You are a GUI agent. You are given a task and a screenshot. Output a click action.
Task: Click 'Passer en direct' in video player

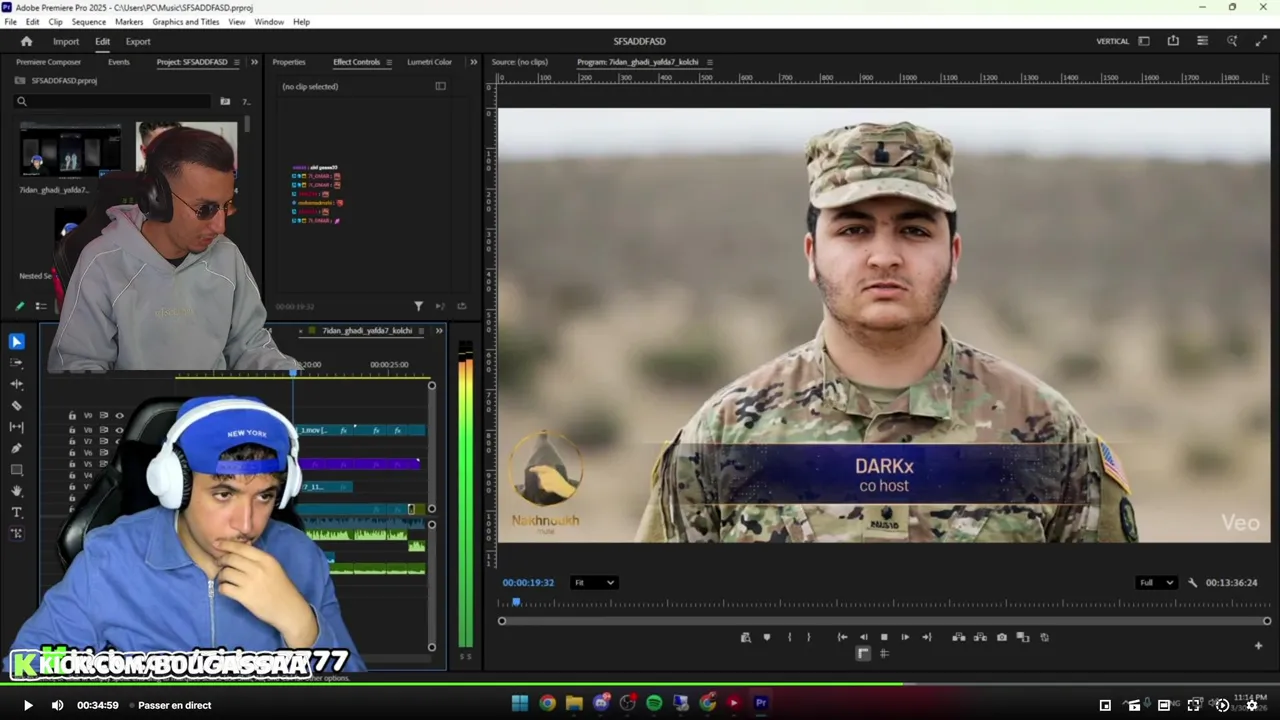click(x=174, y=705)
